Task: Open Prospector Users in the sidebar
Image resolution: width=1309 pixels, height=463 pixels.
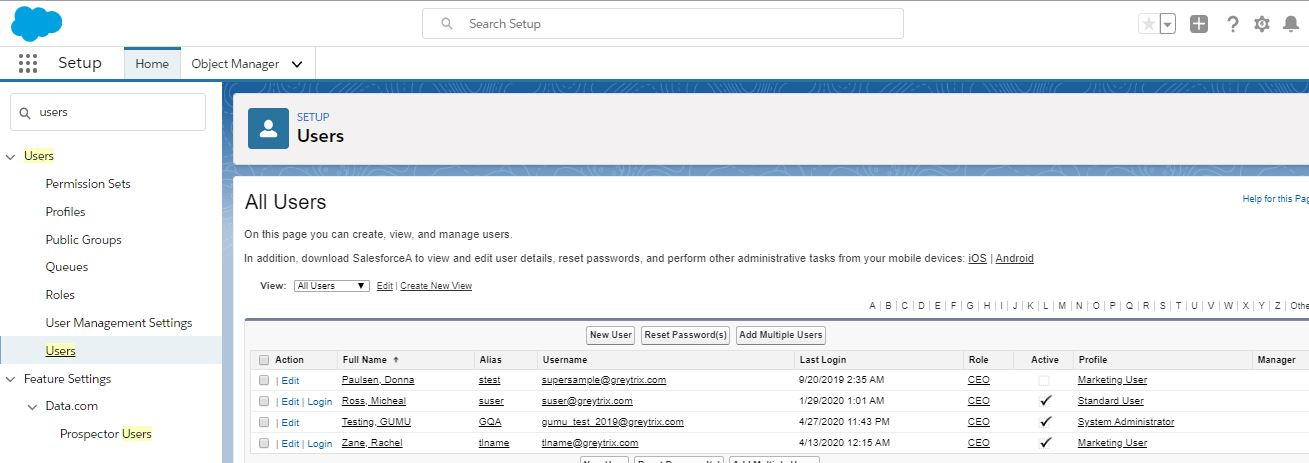Action: coord(106,434)
